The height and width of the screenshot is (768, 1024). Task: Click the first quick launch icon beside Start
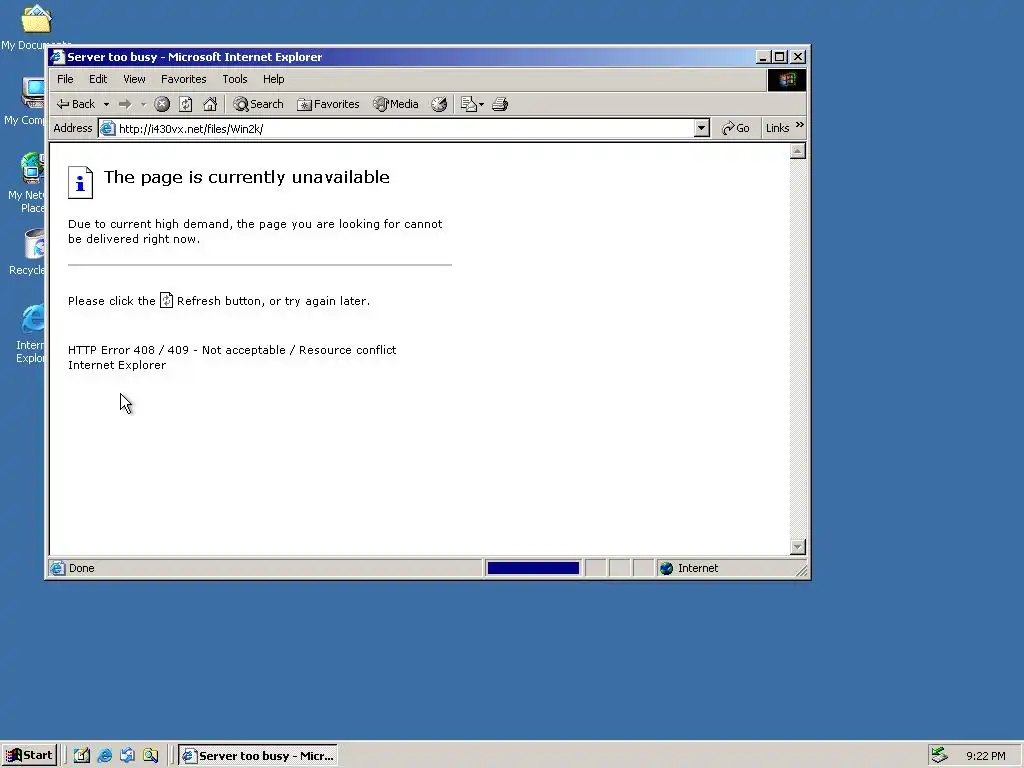pos(82,756)
